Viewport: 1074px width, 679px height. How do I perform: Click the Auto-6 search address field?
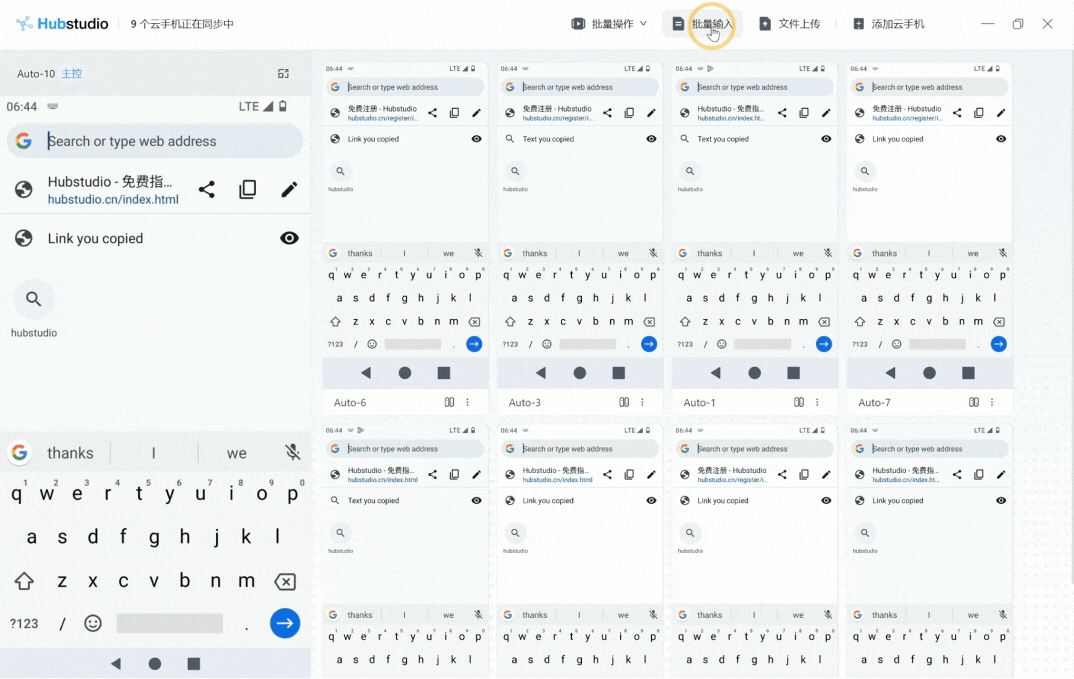[x=405, y=87]
